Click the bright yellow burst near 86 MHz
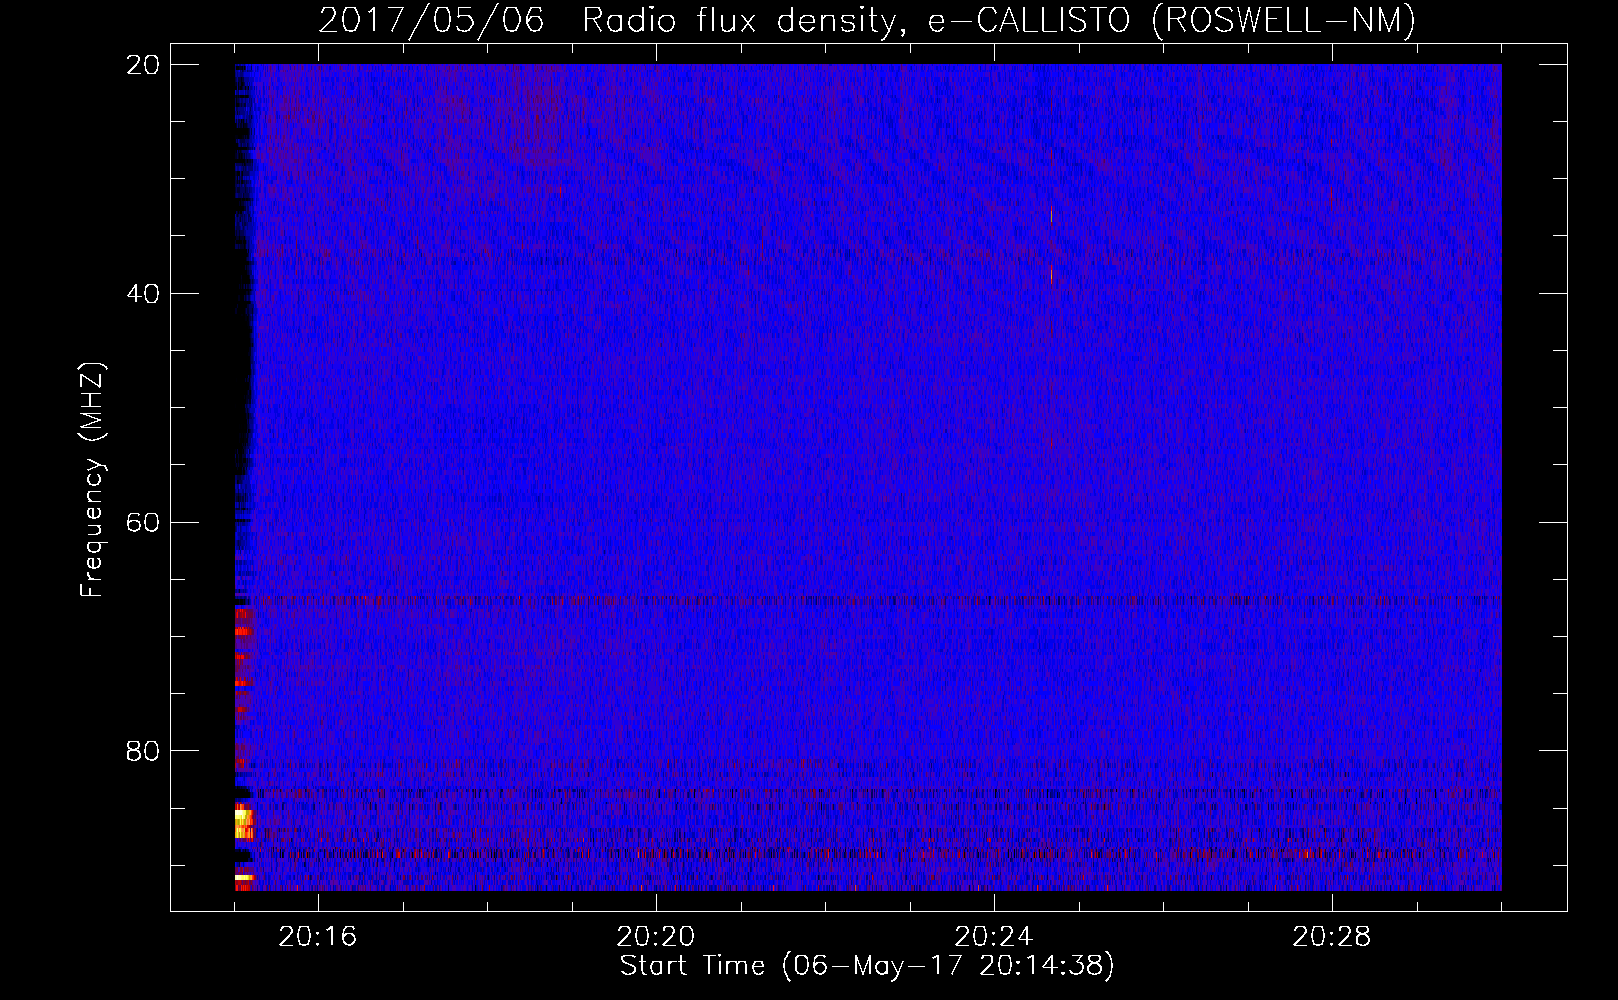The width and height of the screenshot is (1618, 1000). pos(243,823)
